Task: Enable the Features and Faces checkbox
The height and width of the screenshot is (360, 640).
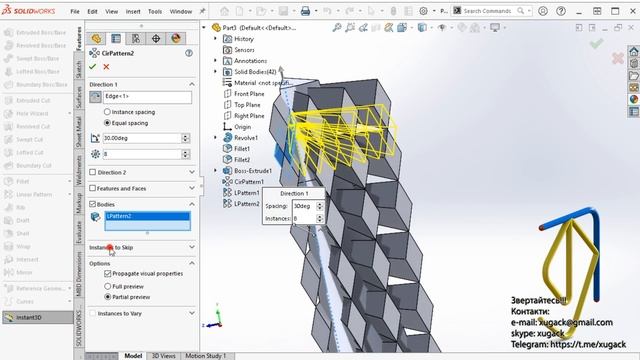Action: click(93, 188)
